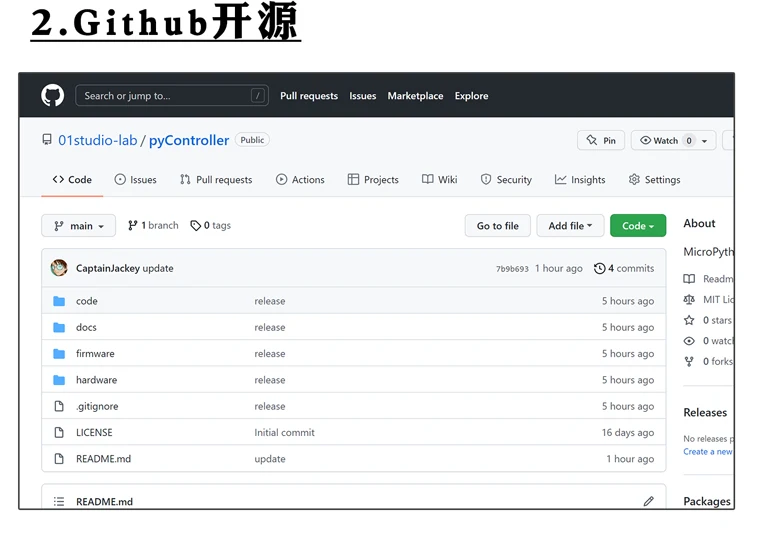Expand the main branch selector dropdown
The image size is (784, 550).
[x=78, y=226]
